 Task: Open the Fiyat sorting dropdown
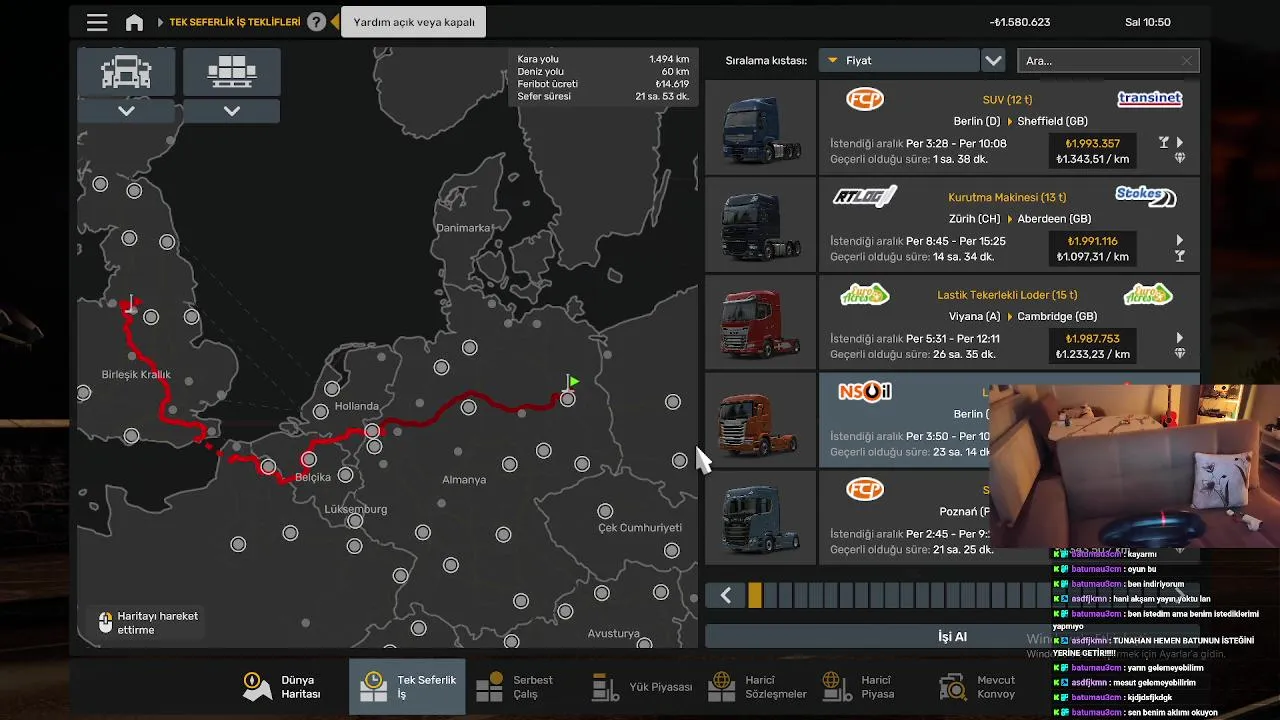[x=899, y=60]
